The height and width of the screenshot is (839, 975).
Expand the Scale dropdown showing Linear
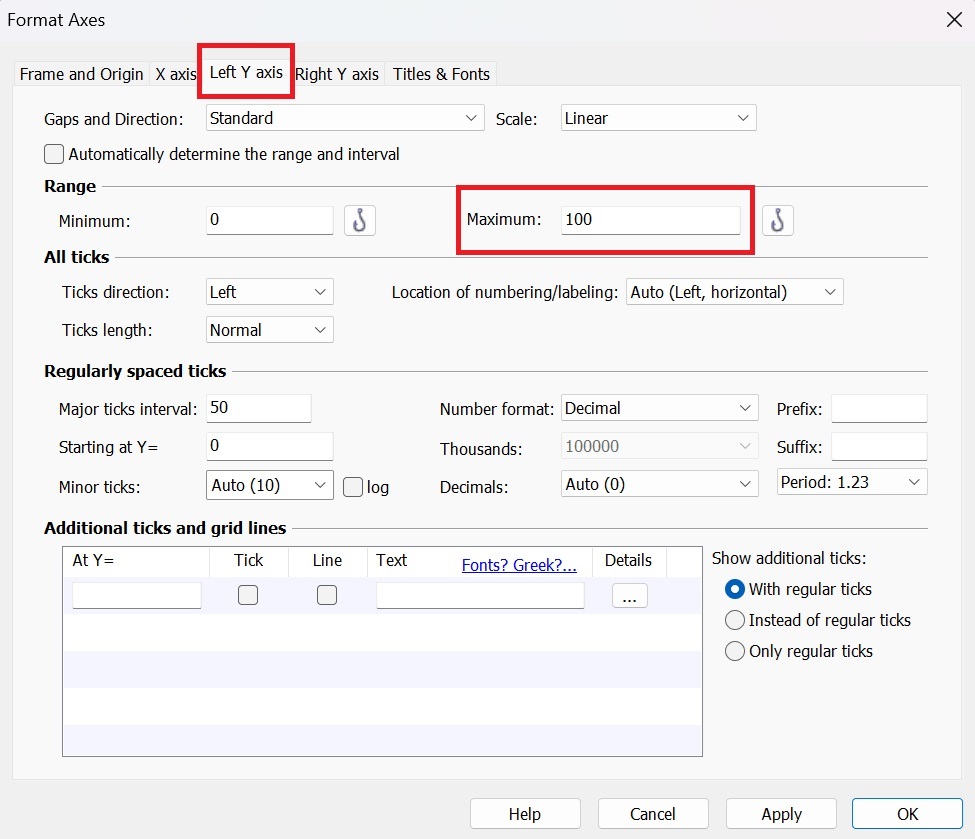658,118
